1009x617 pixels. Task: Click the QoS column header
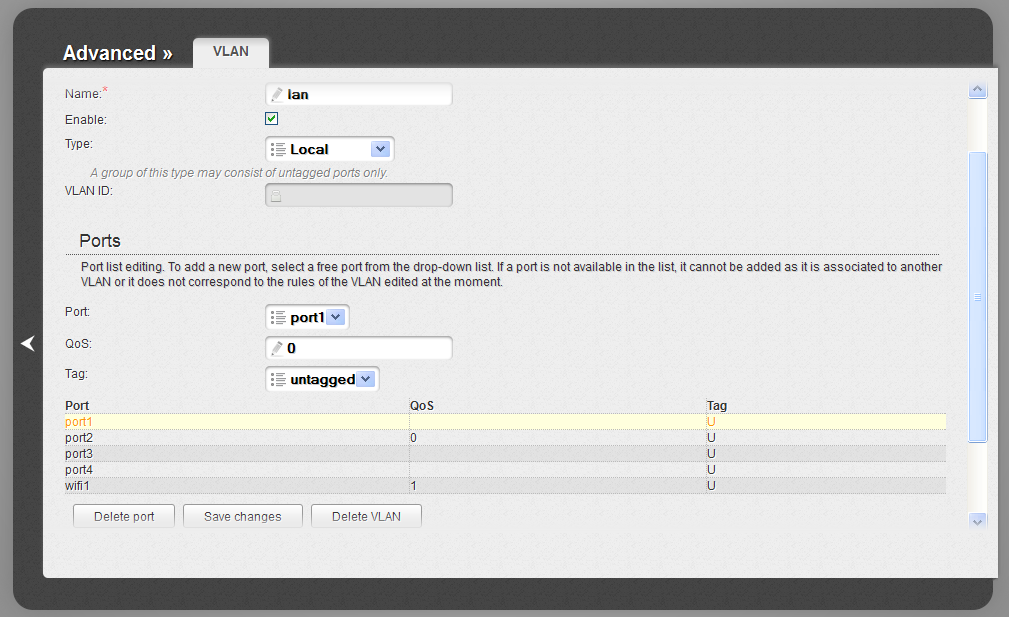[x=422, y=405]
